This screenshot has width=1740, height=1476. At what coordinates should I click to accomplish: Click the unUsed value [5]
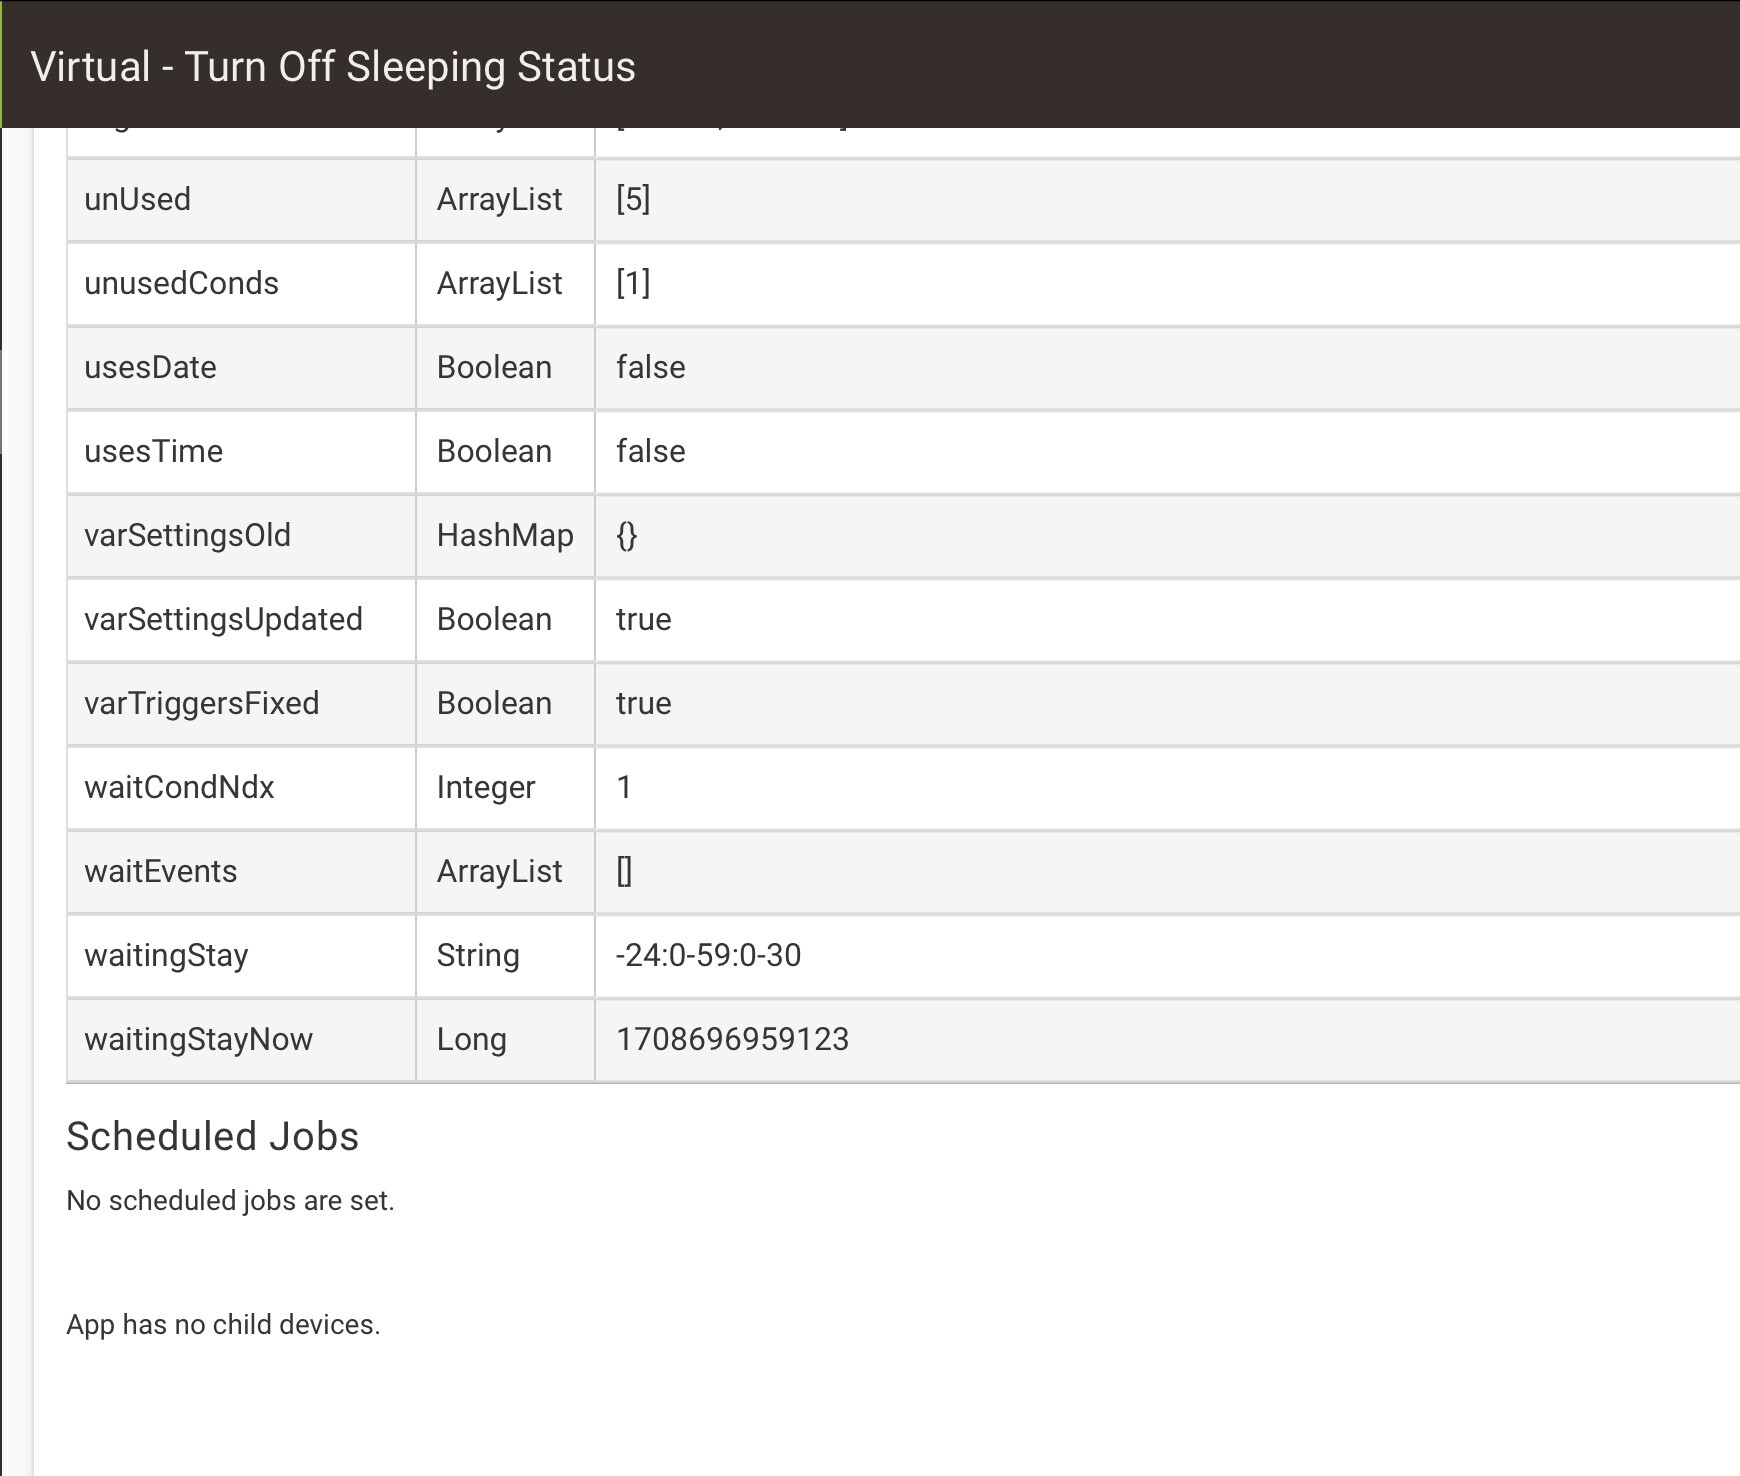click(x=633, y=199)
